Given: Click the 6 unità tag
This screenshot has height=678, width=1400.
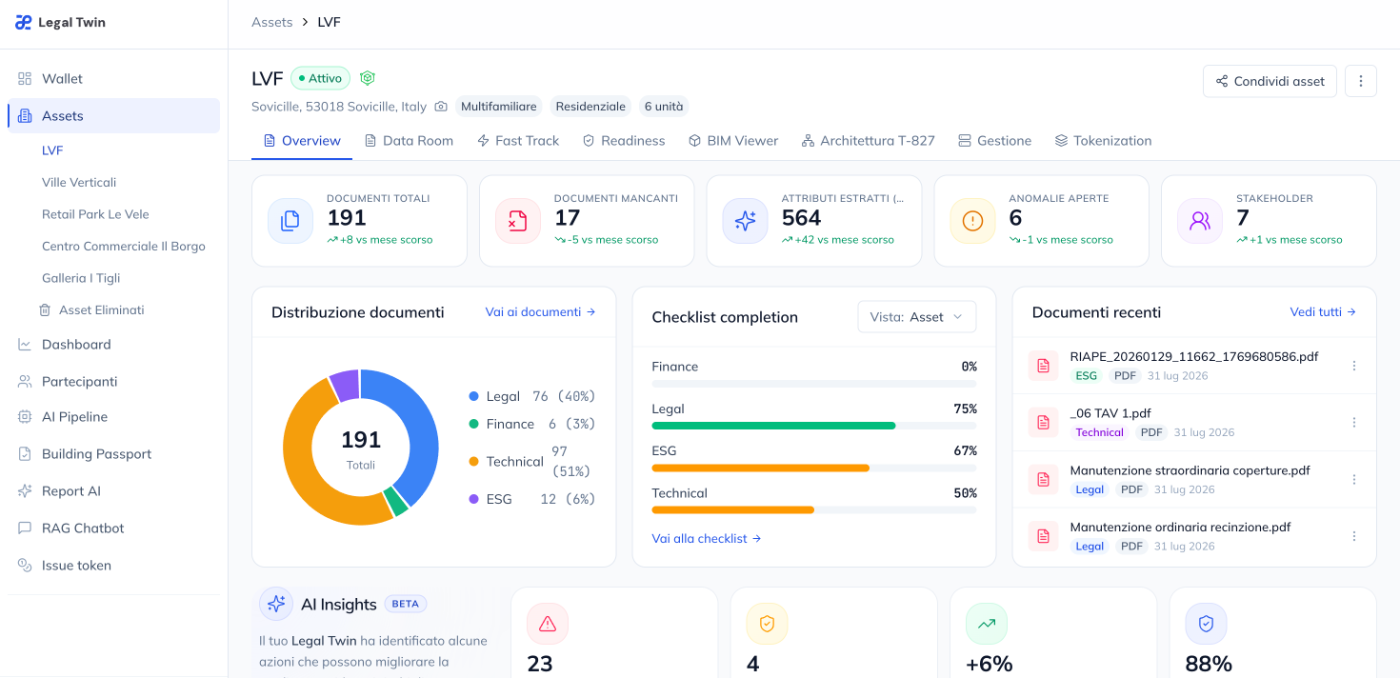Looking at the screenshot, I should pos(664,106).
